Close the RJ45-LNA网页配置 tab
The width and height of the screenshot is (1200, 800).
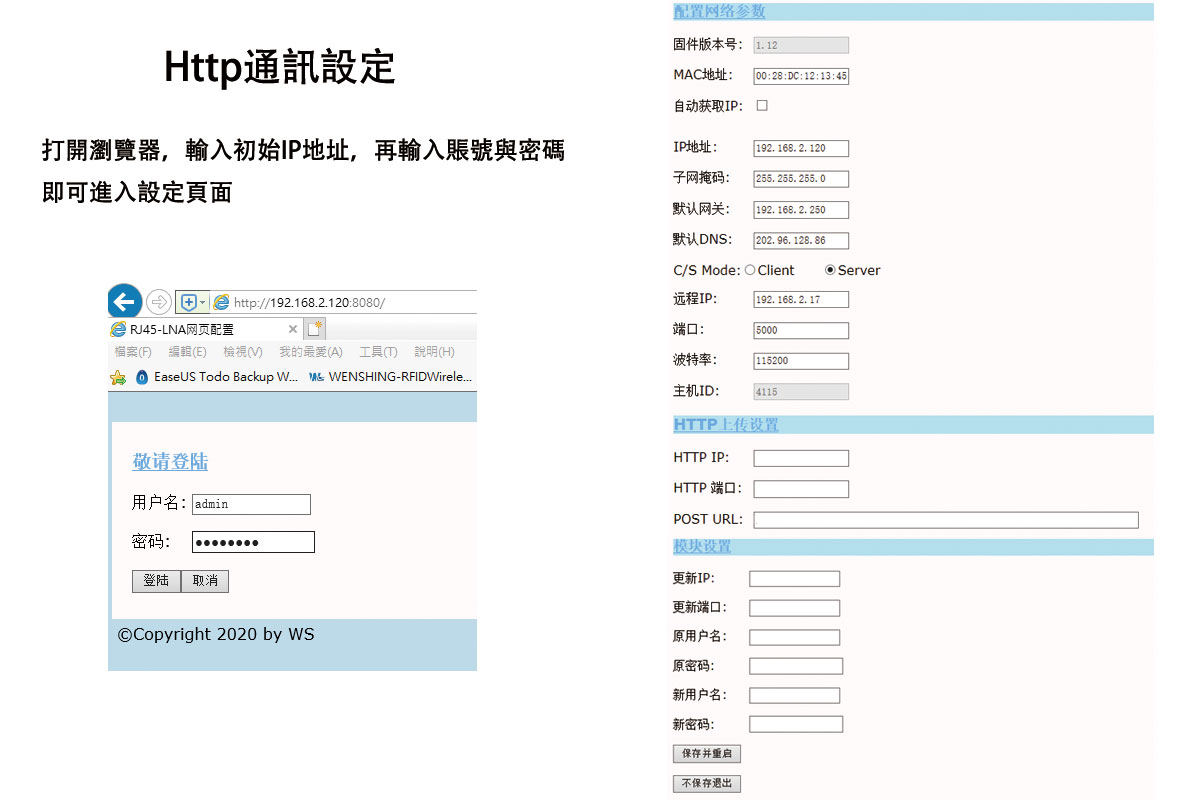click(x=293, y=329)
